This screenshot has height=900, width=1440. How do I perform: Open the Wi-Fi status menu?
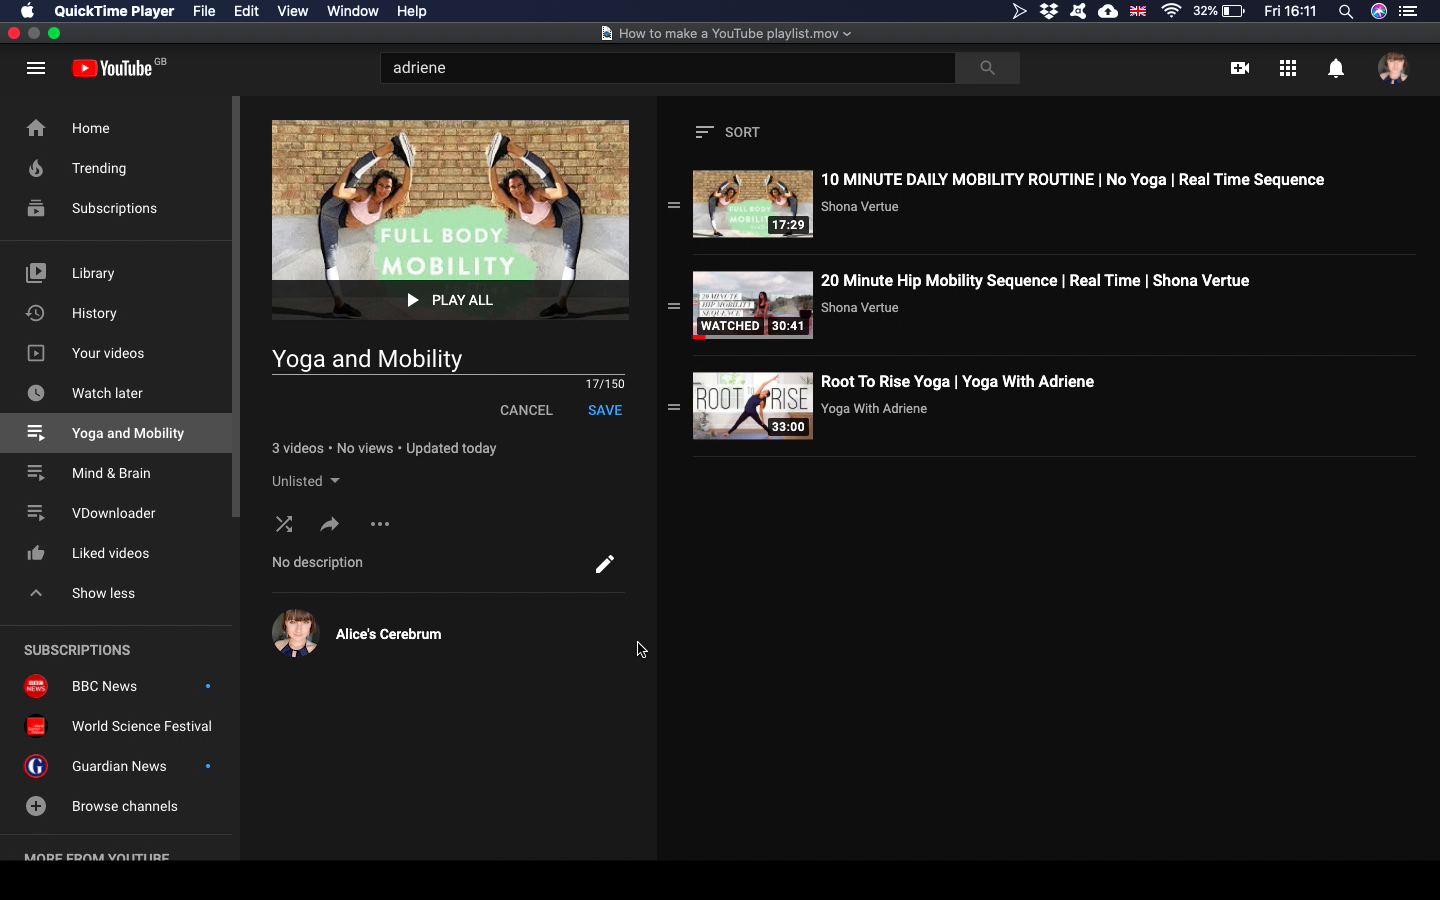(x=1171, y=11)
